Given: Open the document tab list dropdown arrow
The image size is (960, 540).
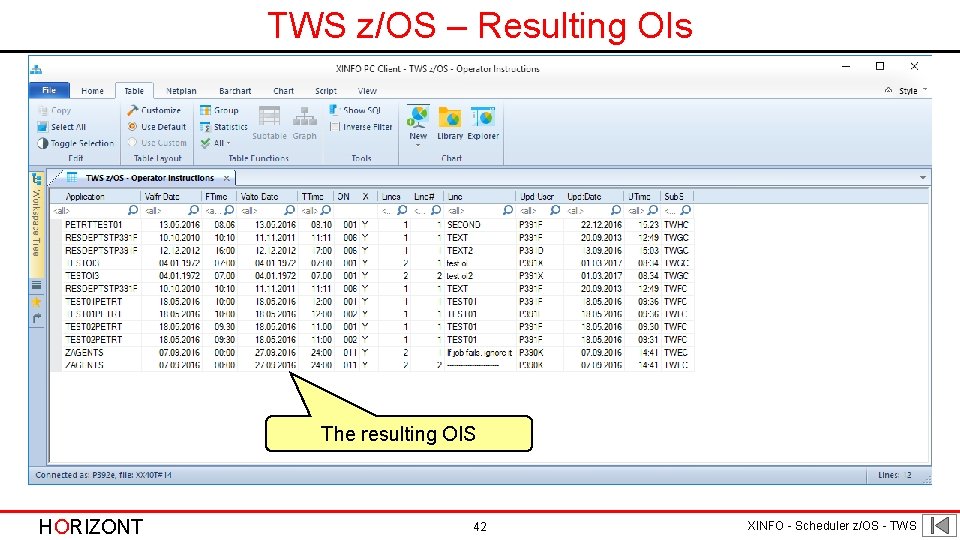Looking at the screenshot, I should [x=922, y=178].
